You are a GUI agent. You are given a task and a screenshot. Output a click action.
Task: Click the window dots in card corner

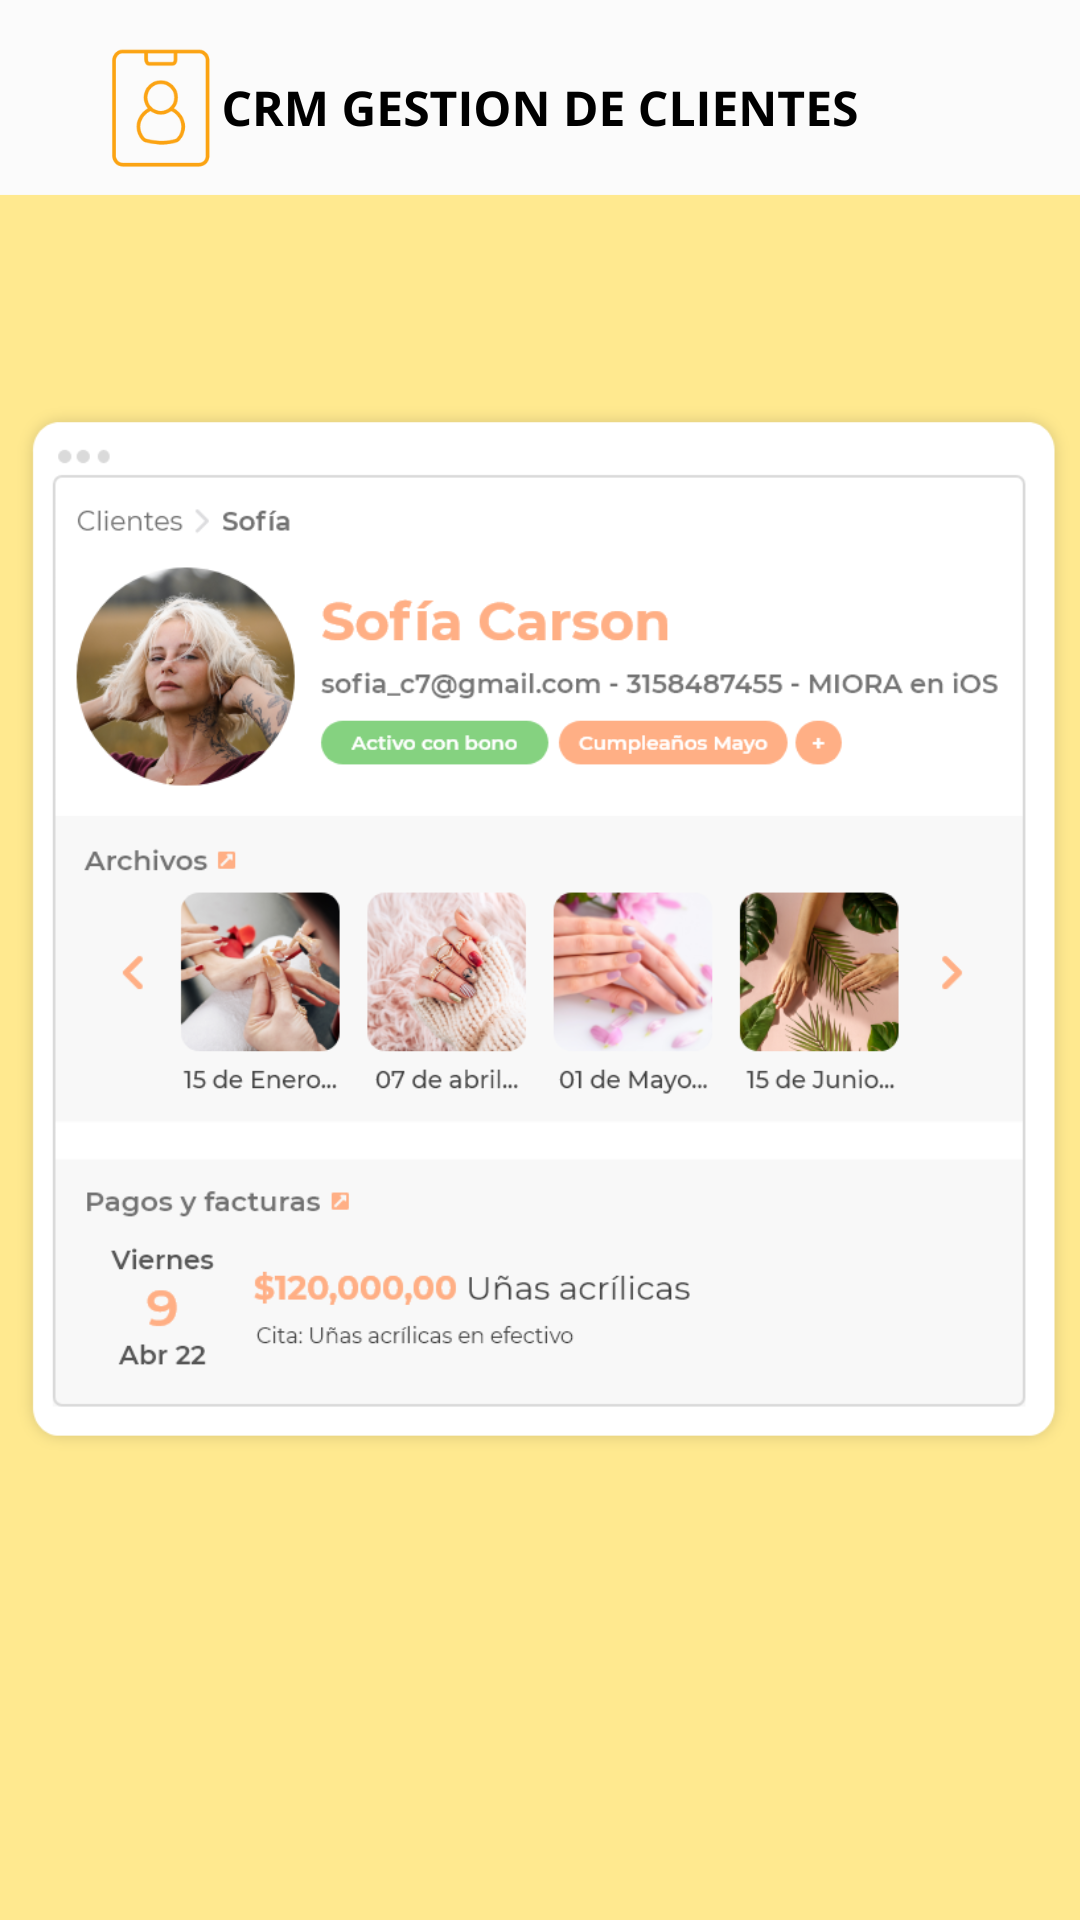[84, 456]
